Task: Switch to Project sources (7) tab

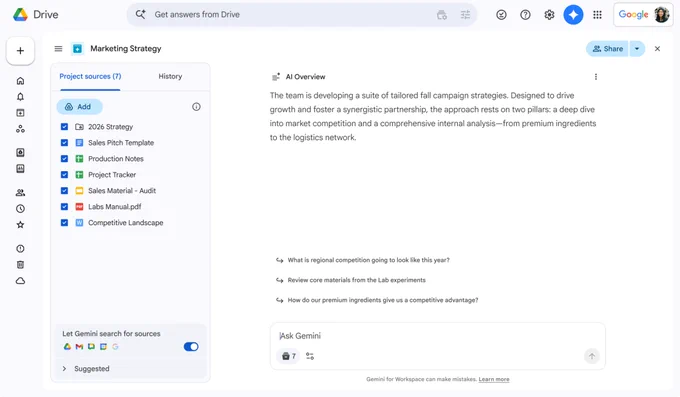Action: pos(90,76)
